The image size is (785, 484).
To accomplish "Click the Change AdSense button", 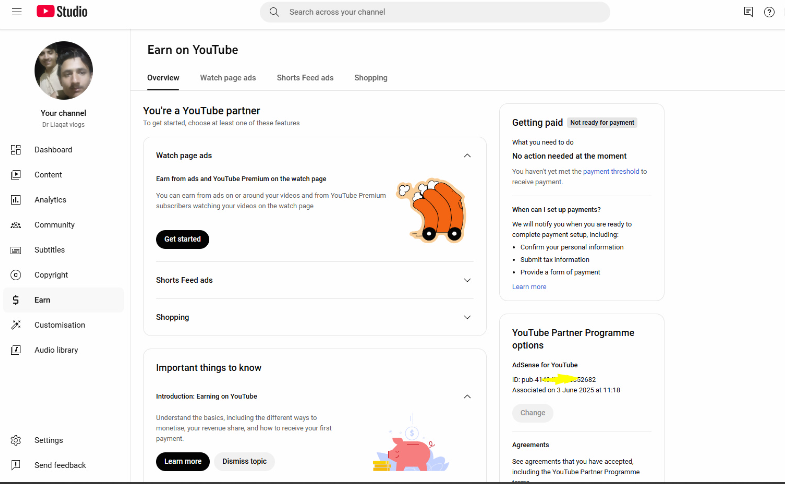I will [533, 413].
